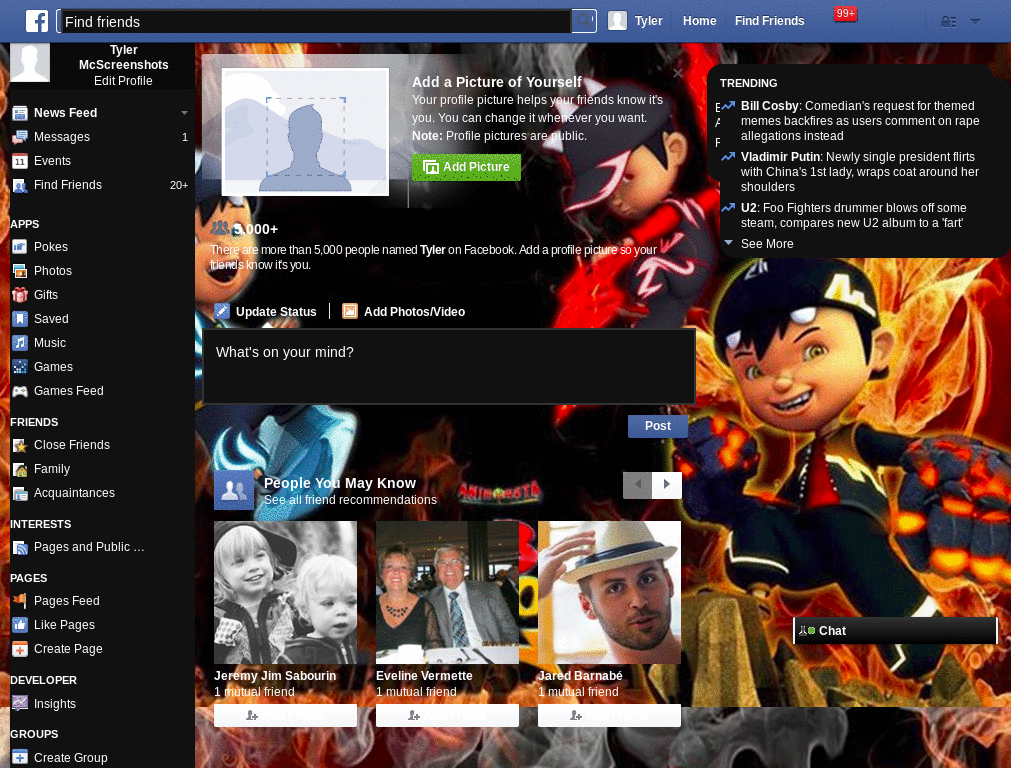
Task: Click the Saved bookmark icon
Action: (x=20, y=319)
